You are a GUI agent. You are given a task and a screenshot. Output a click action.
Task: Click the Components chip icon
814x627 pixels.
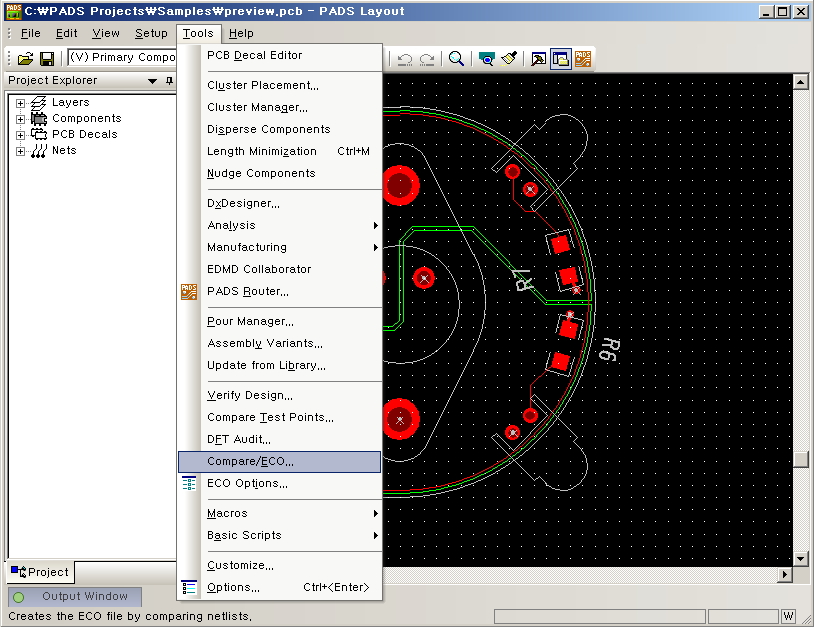point(38,119)
